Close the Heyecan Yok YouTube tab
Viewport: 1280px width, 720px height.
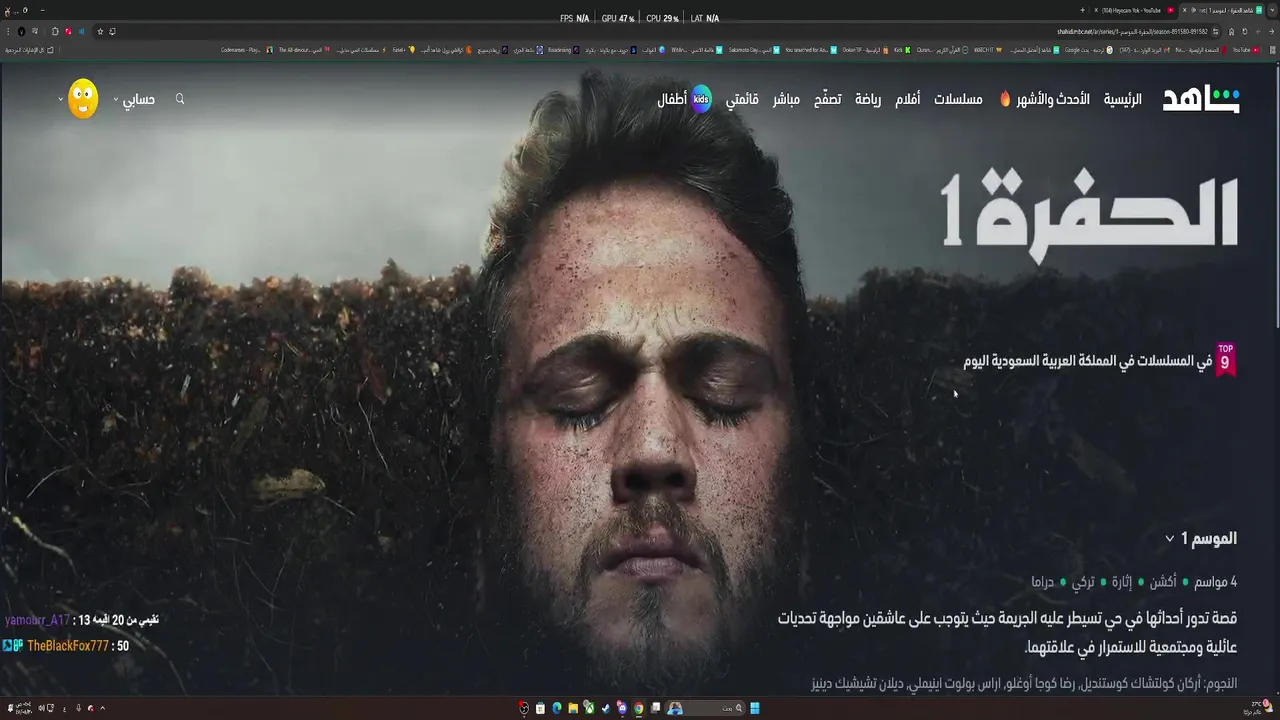1096,10
